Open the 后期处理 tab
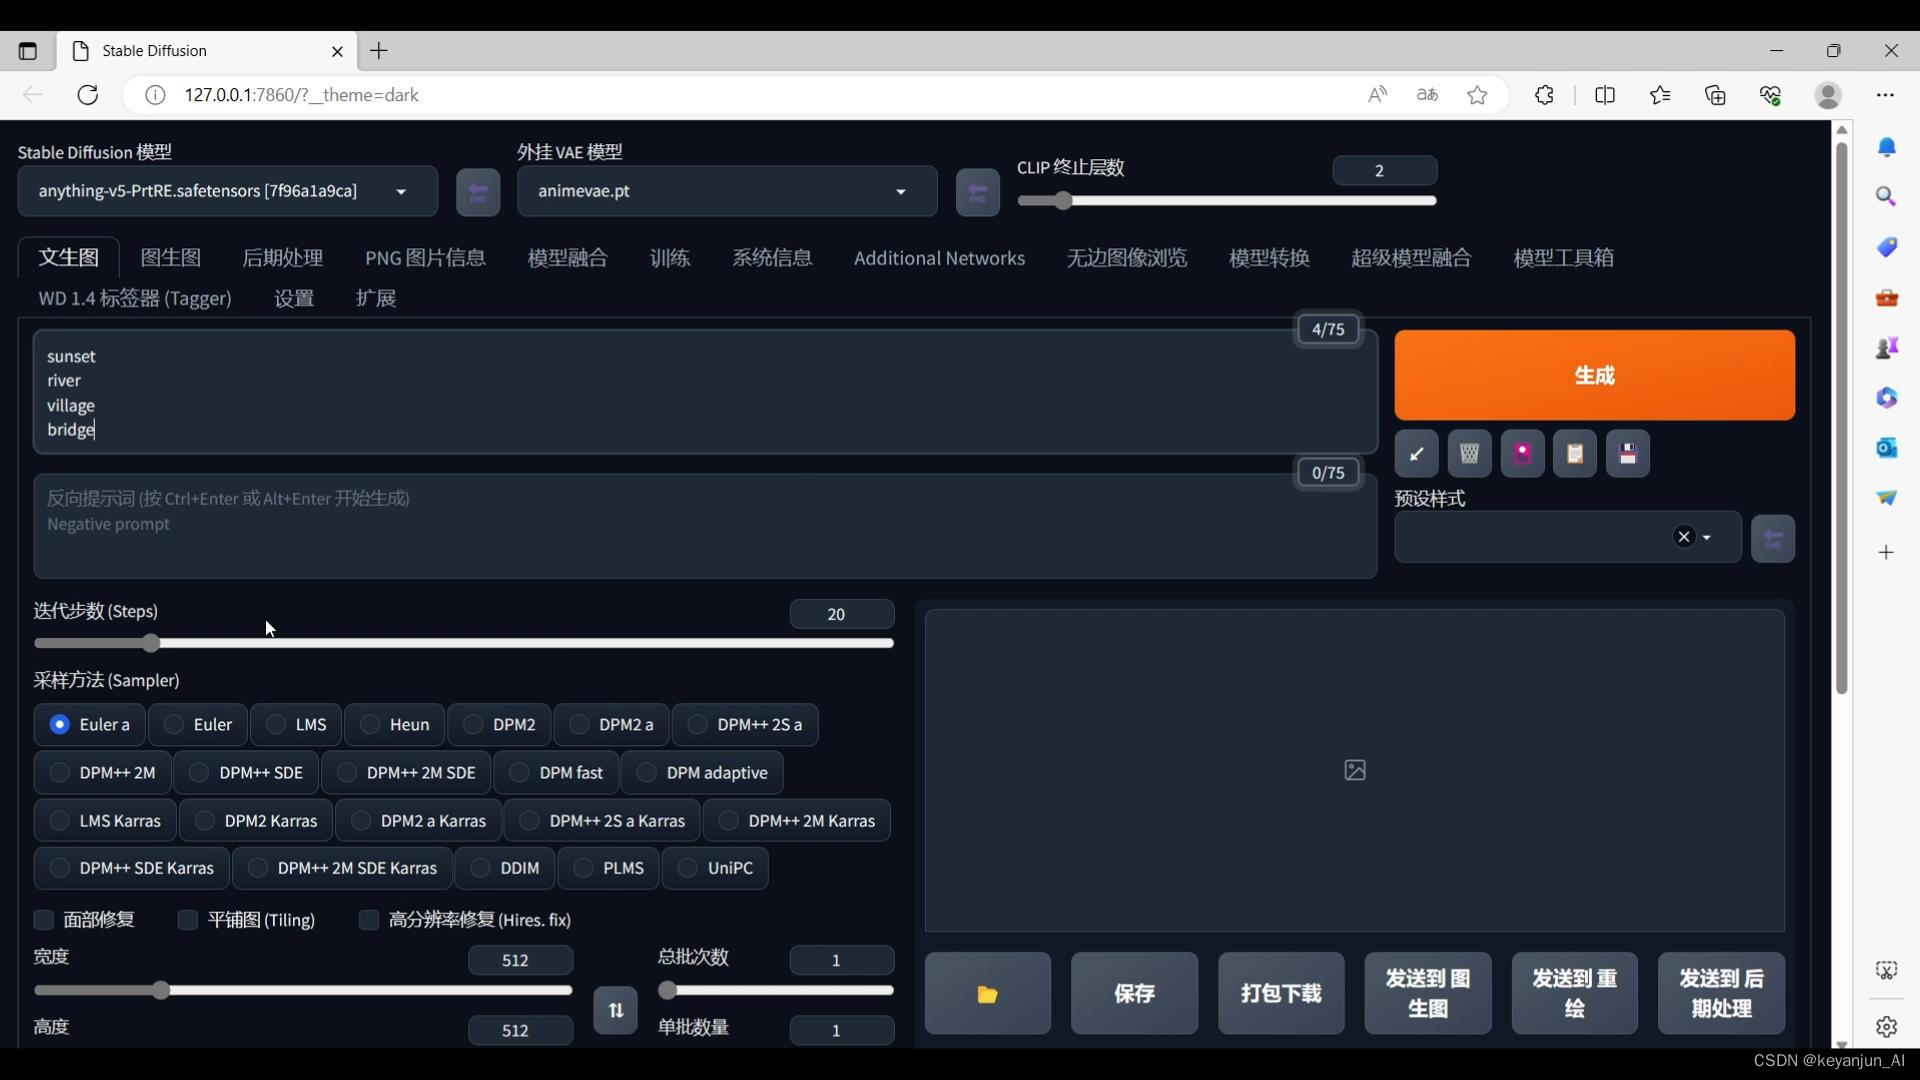The width and height of the screenshot is (1920, 1080). click(x=283, y=258)
